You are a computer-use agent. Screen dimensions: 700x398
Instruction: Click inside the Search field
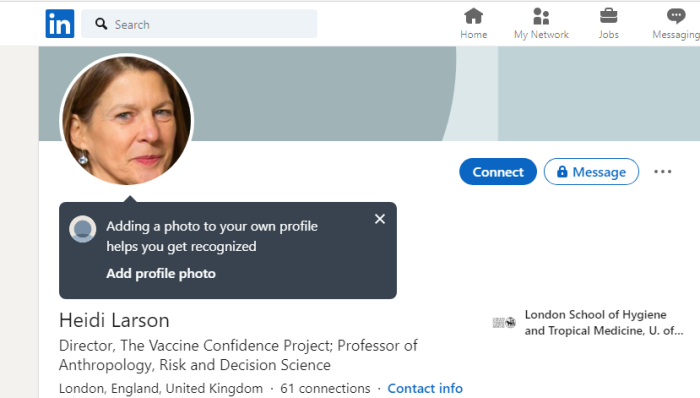click(x=199, y=24)
